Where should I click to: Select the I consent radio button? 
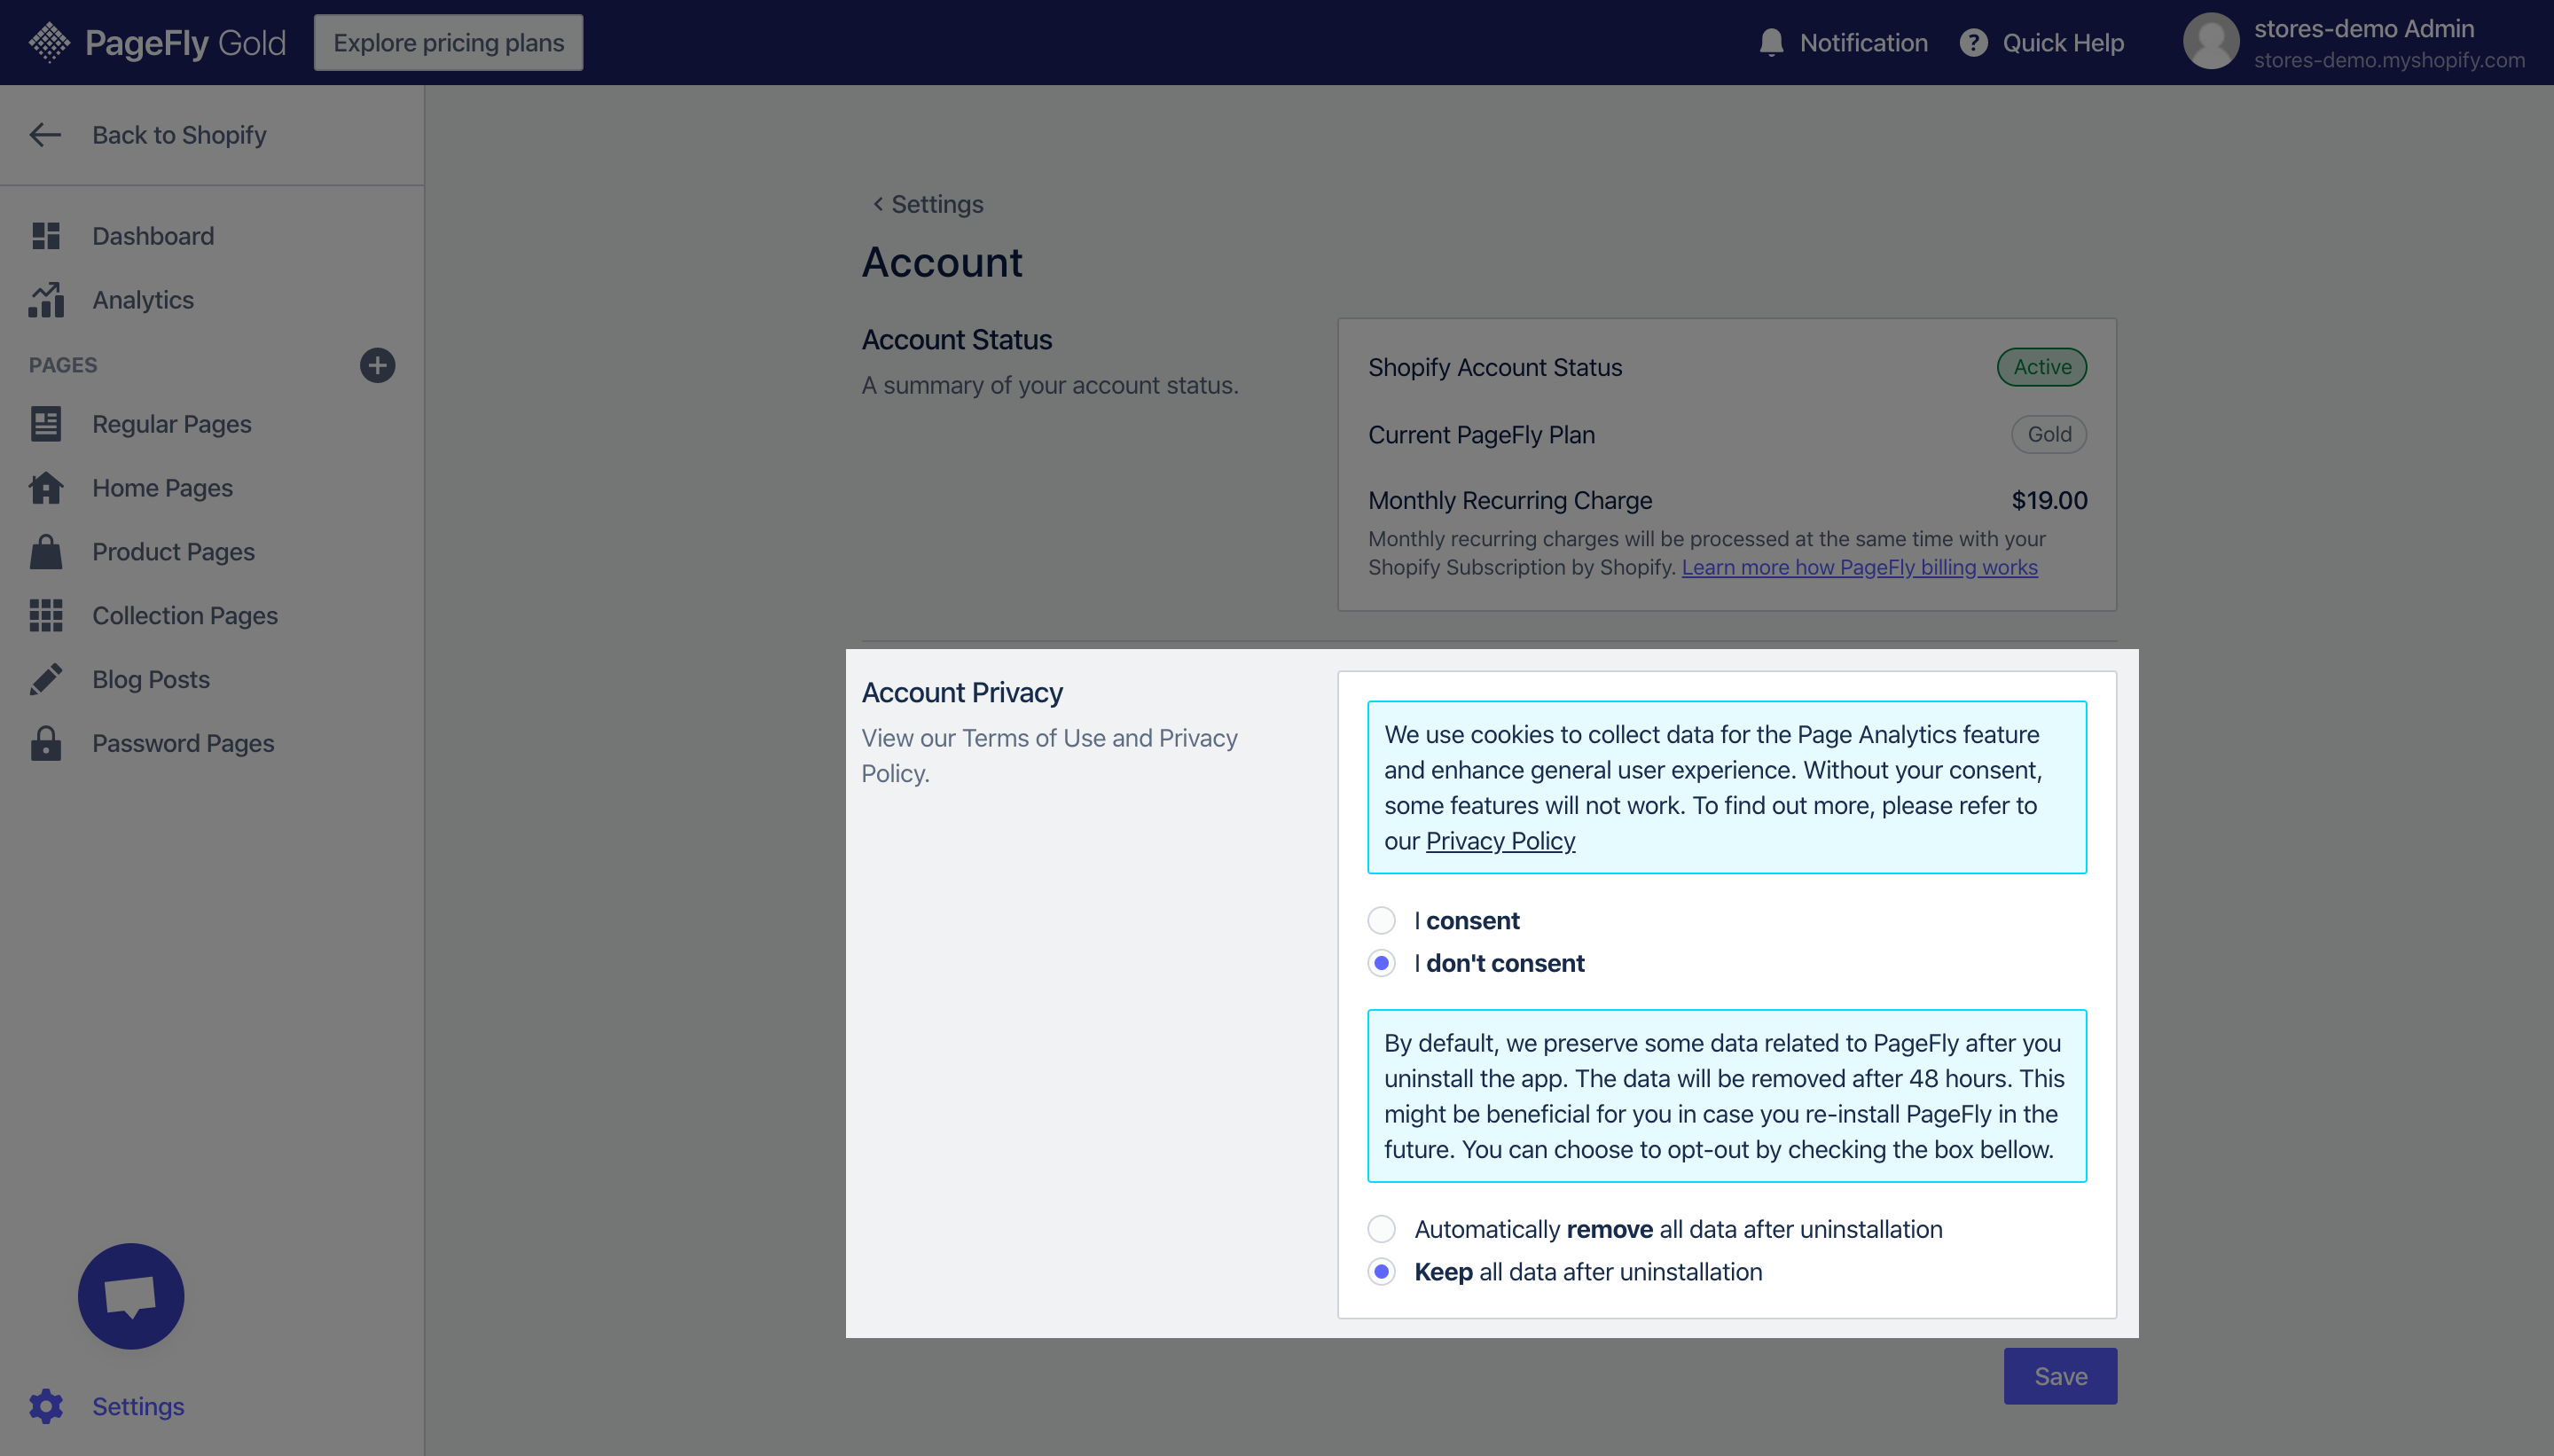pos(1381,921)
